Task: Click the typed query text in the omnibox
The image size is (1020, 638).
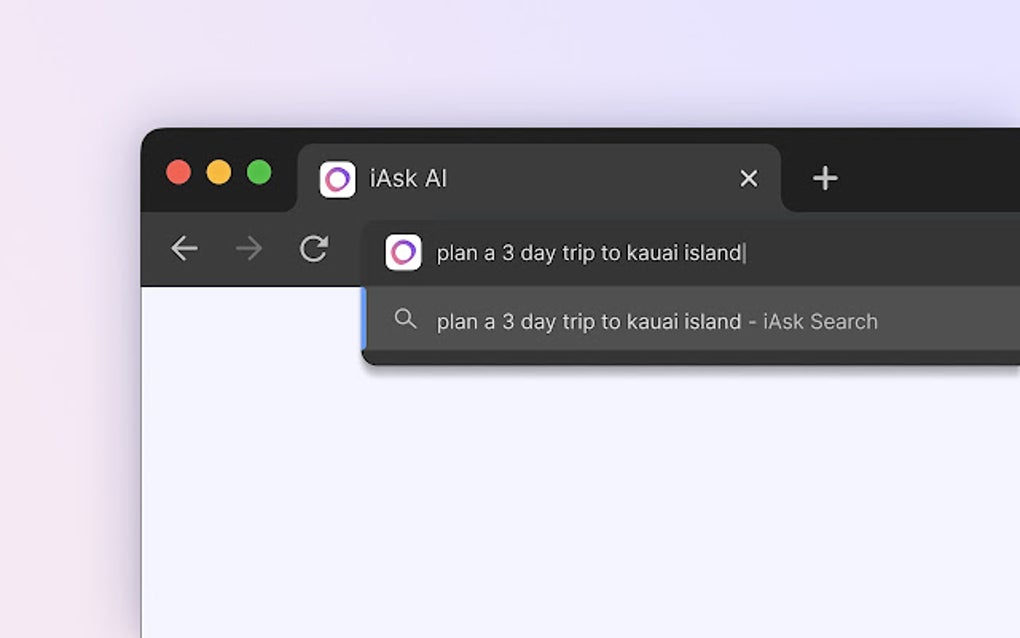Action: click(590, 253)
